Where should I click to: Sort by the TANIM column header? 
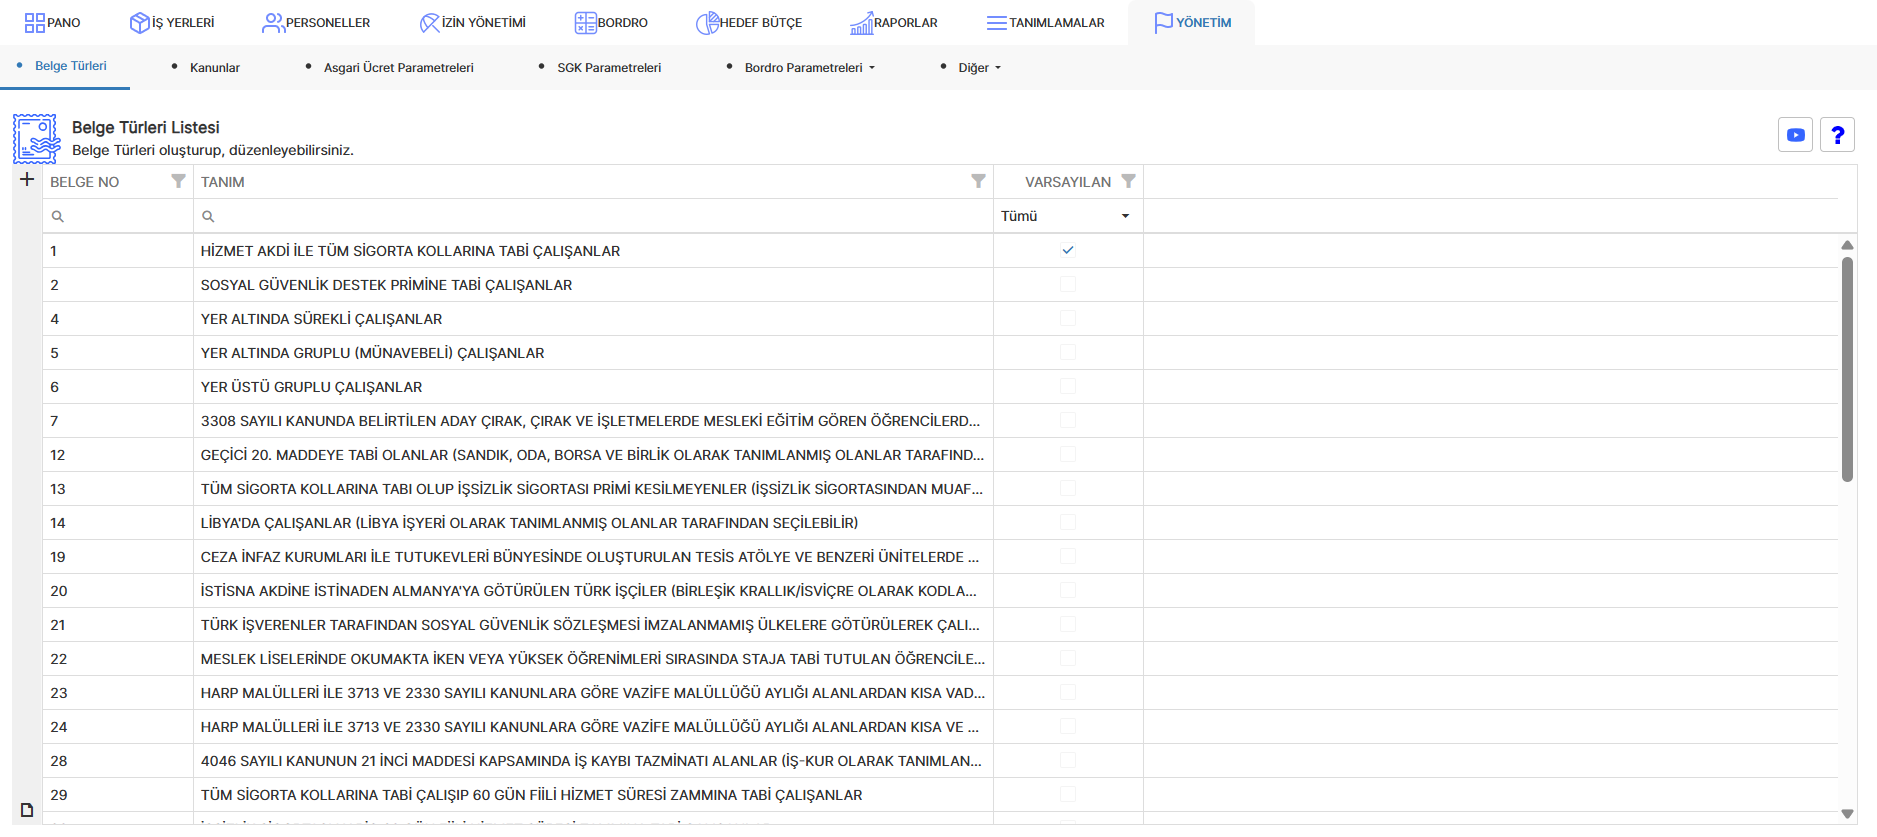223,182
